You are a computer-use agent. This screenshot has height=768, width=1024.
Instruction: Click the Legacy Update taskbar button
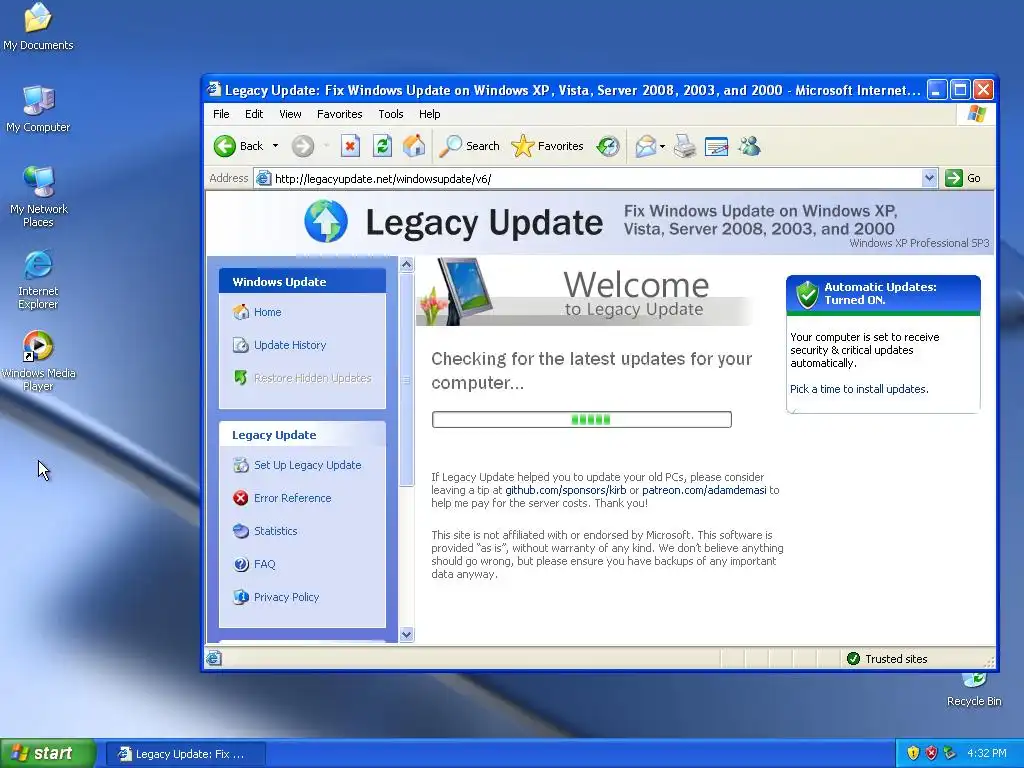(185, 754)
